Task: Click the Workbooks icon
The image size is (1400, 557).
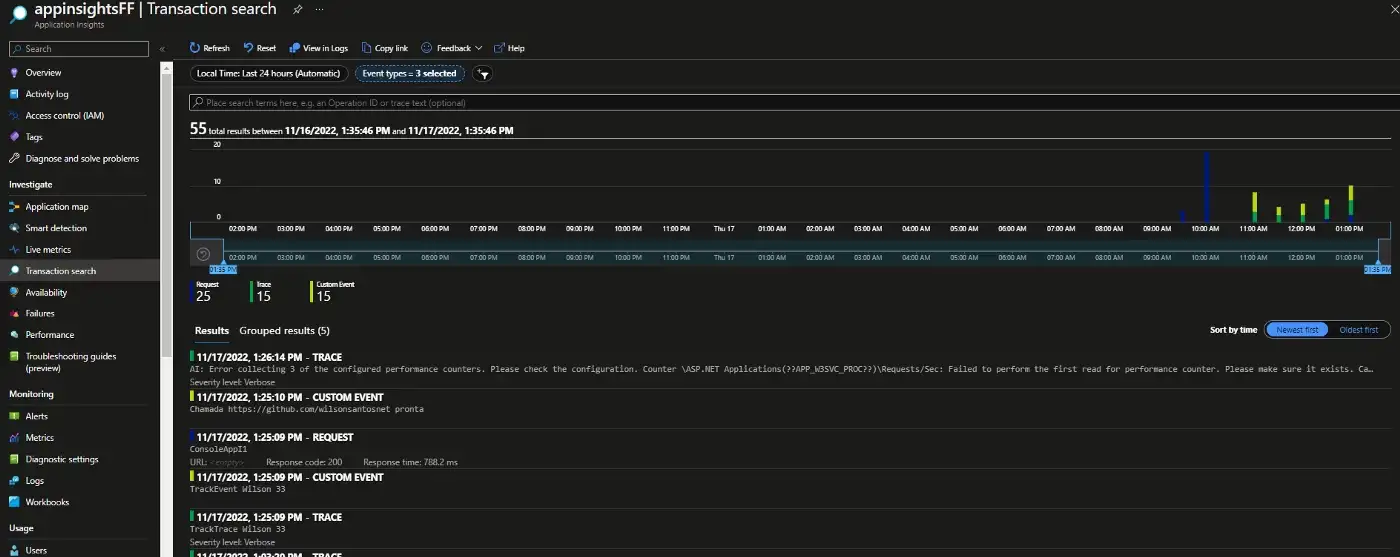Action: (x=15, y=502)
